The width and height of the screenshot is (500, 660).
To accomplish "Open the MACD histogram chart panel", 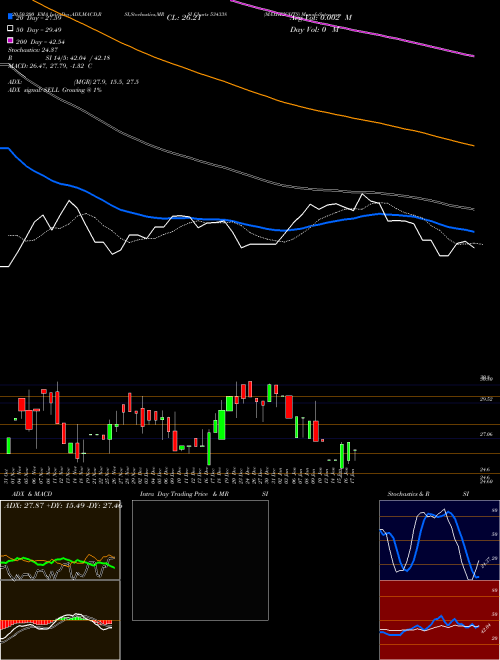I will [60, 620].
